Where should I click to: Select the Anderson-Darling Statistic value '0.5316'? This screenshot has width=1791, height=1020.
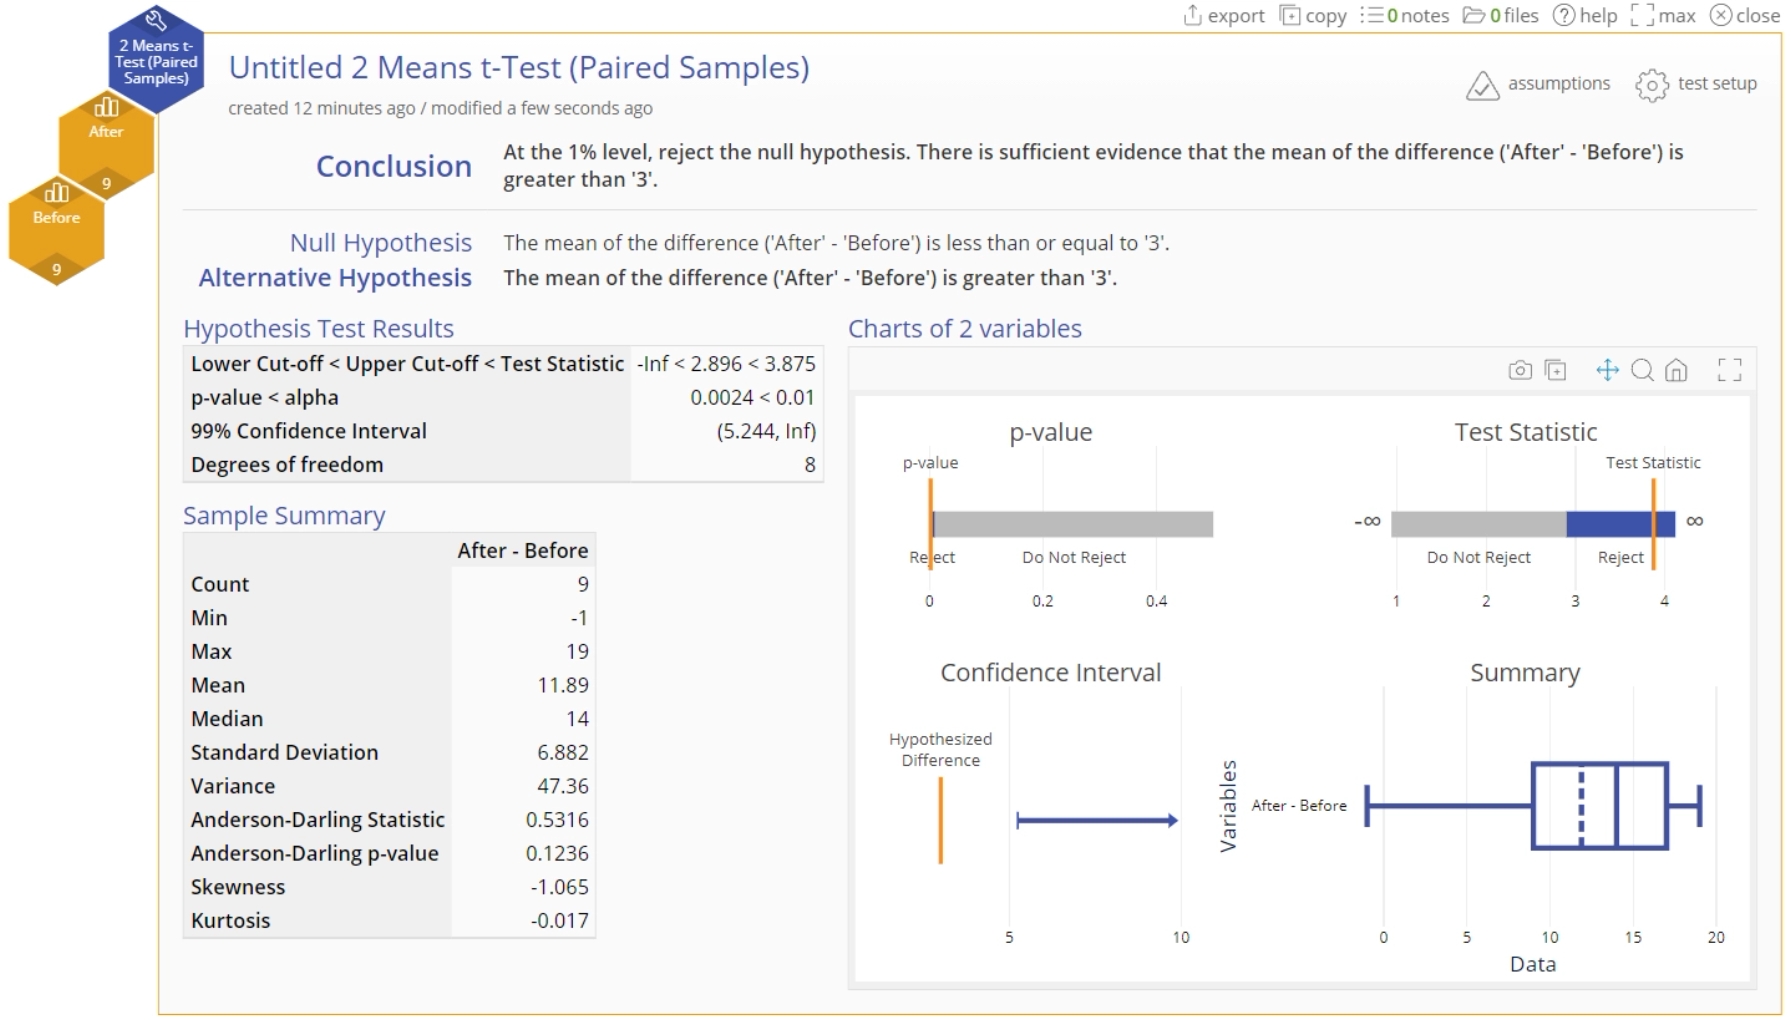click(x=557, y=820)
